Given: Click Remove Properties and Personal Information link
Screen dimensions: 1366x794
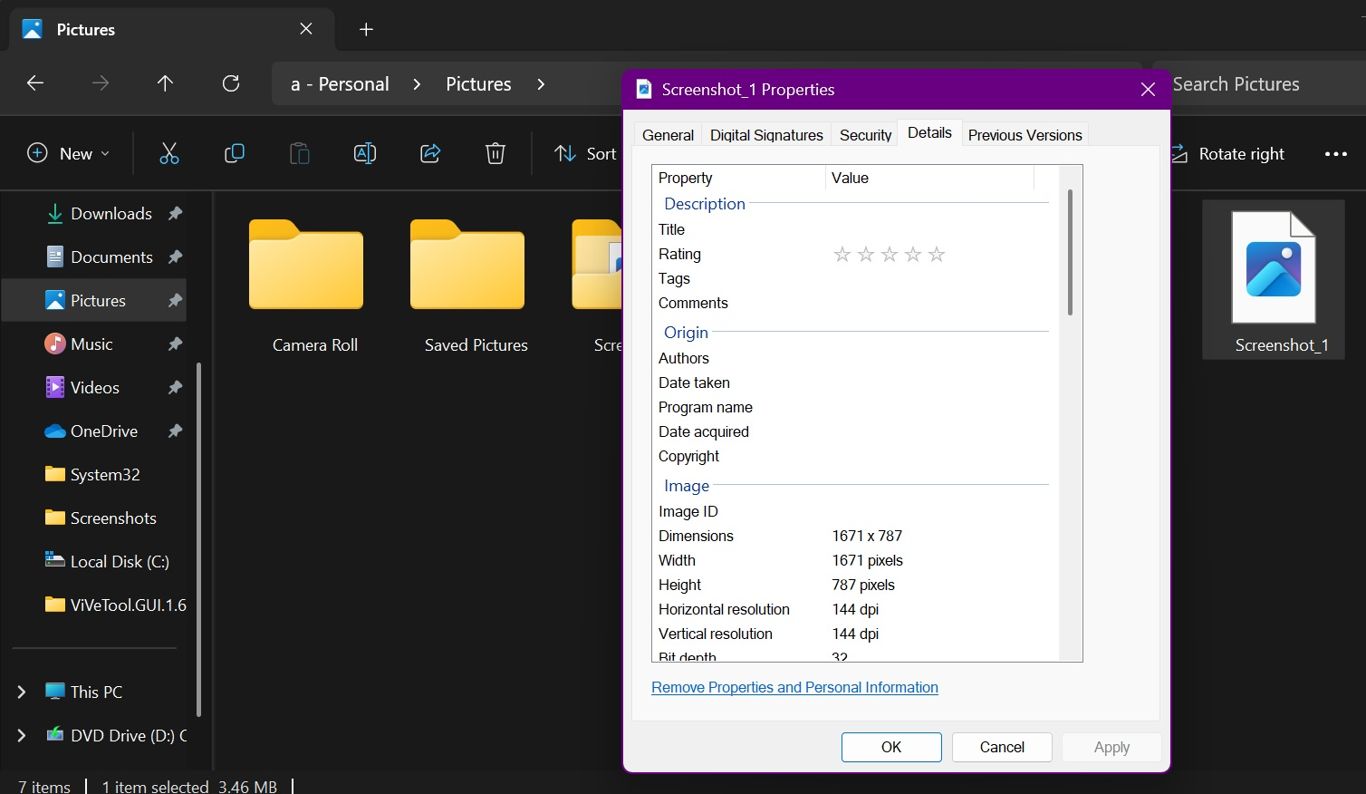Looking at the screenshot, I should click(794, 687).
